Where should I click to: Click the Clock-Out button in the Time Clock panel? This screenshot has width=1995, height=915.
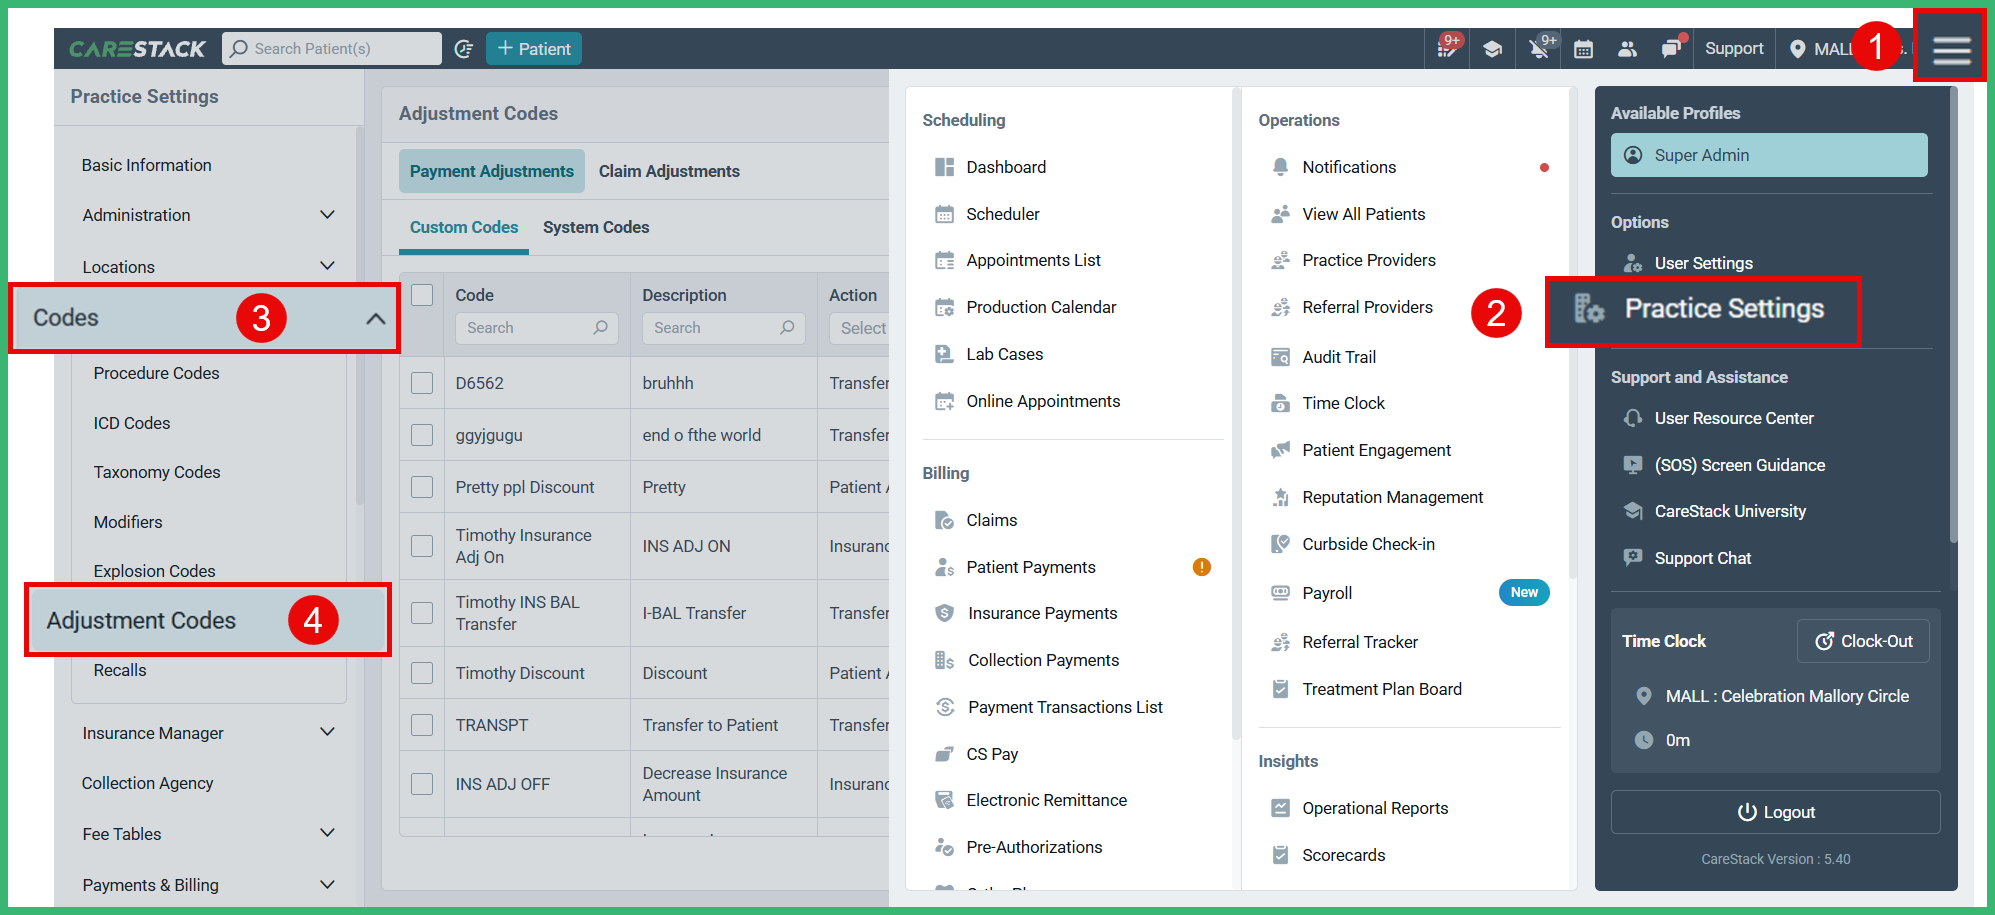1863,640
